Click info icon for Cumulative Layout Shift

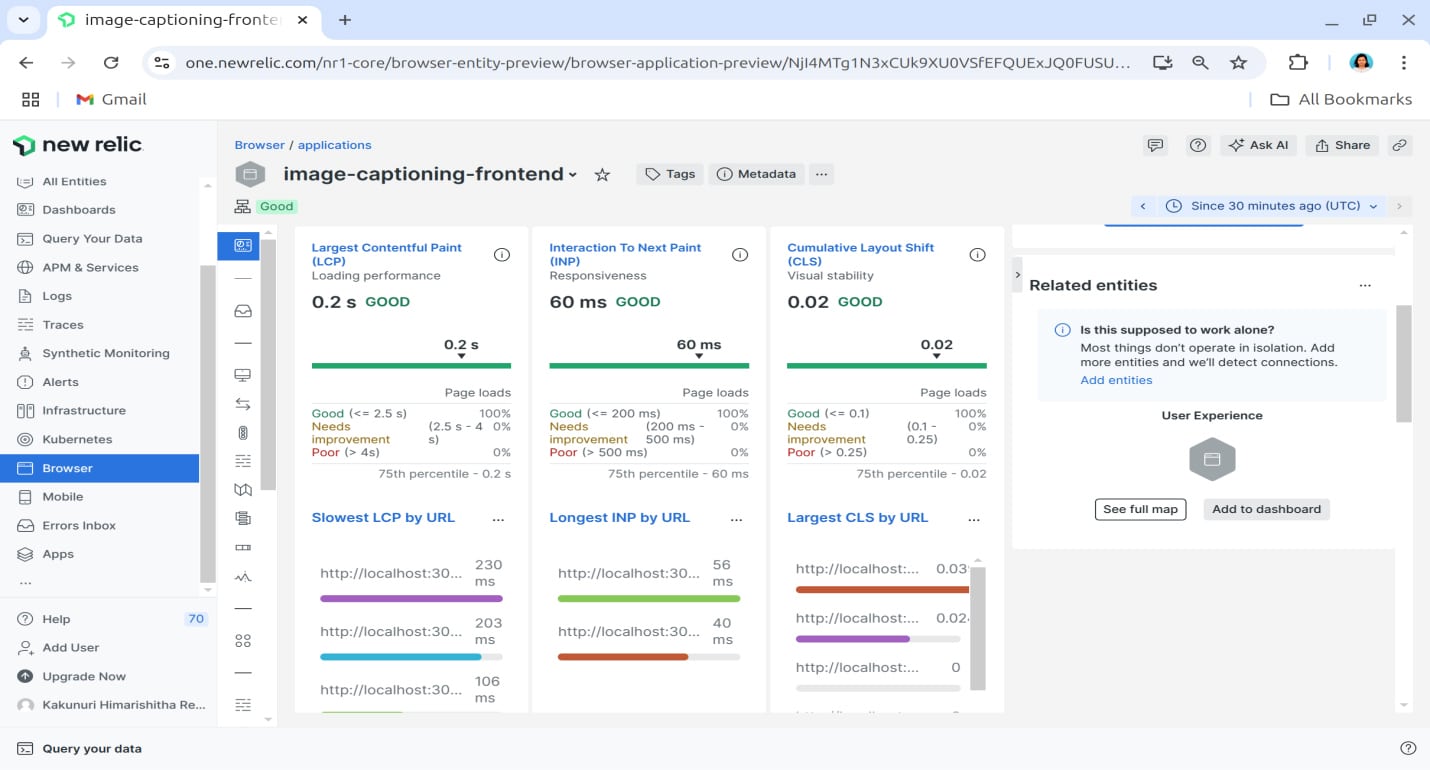(978, 255)
